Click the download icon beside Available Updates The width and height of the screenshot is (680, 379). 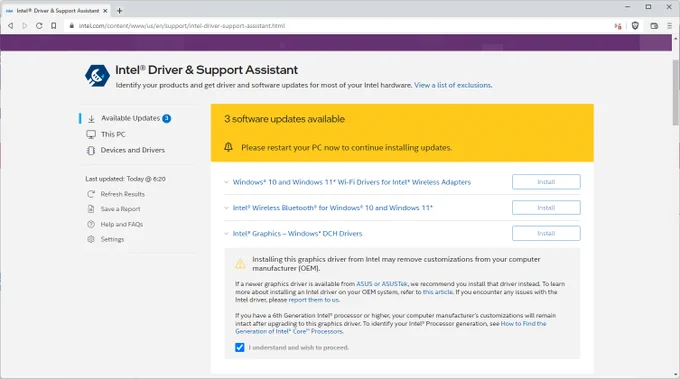pyautogui.click(x=92, y=118)
